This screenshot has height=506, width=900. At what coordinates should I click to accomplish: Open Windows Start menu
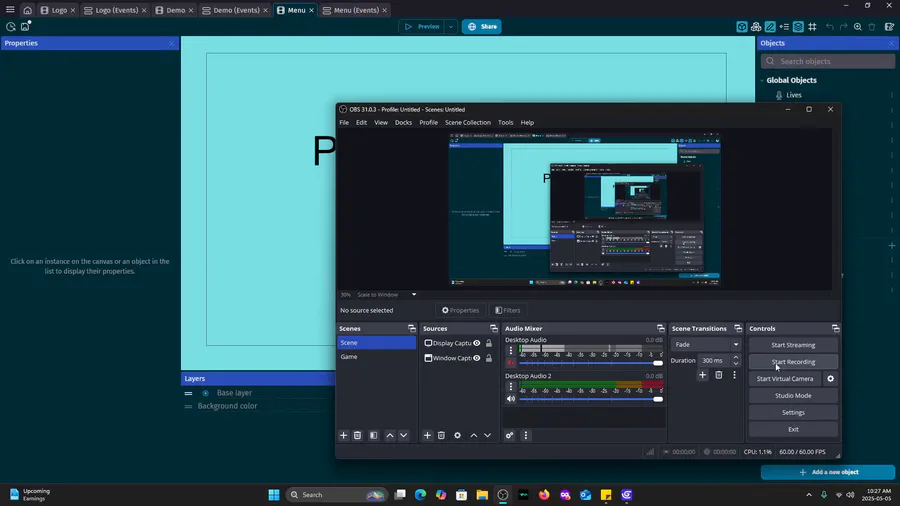click(274, 495)
